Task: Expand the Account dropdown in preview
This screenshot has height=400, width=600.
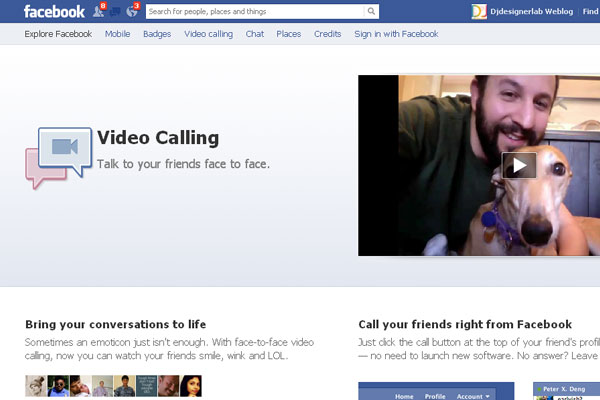Action: pyautogui.click(x=473, y=396)
